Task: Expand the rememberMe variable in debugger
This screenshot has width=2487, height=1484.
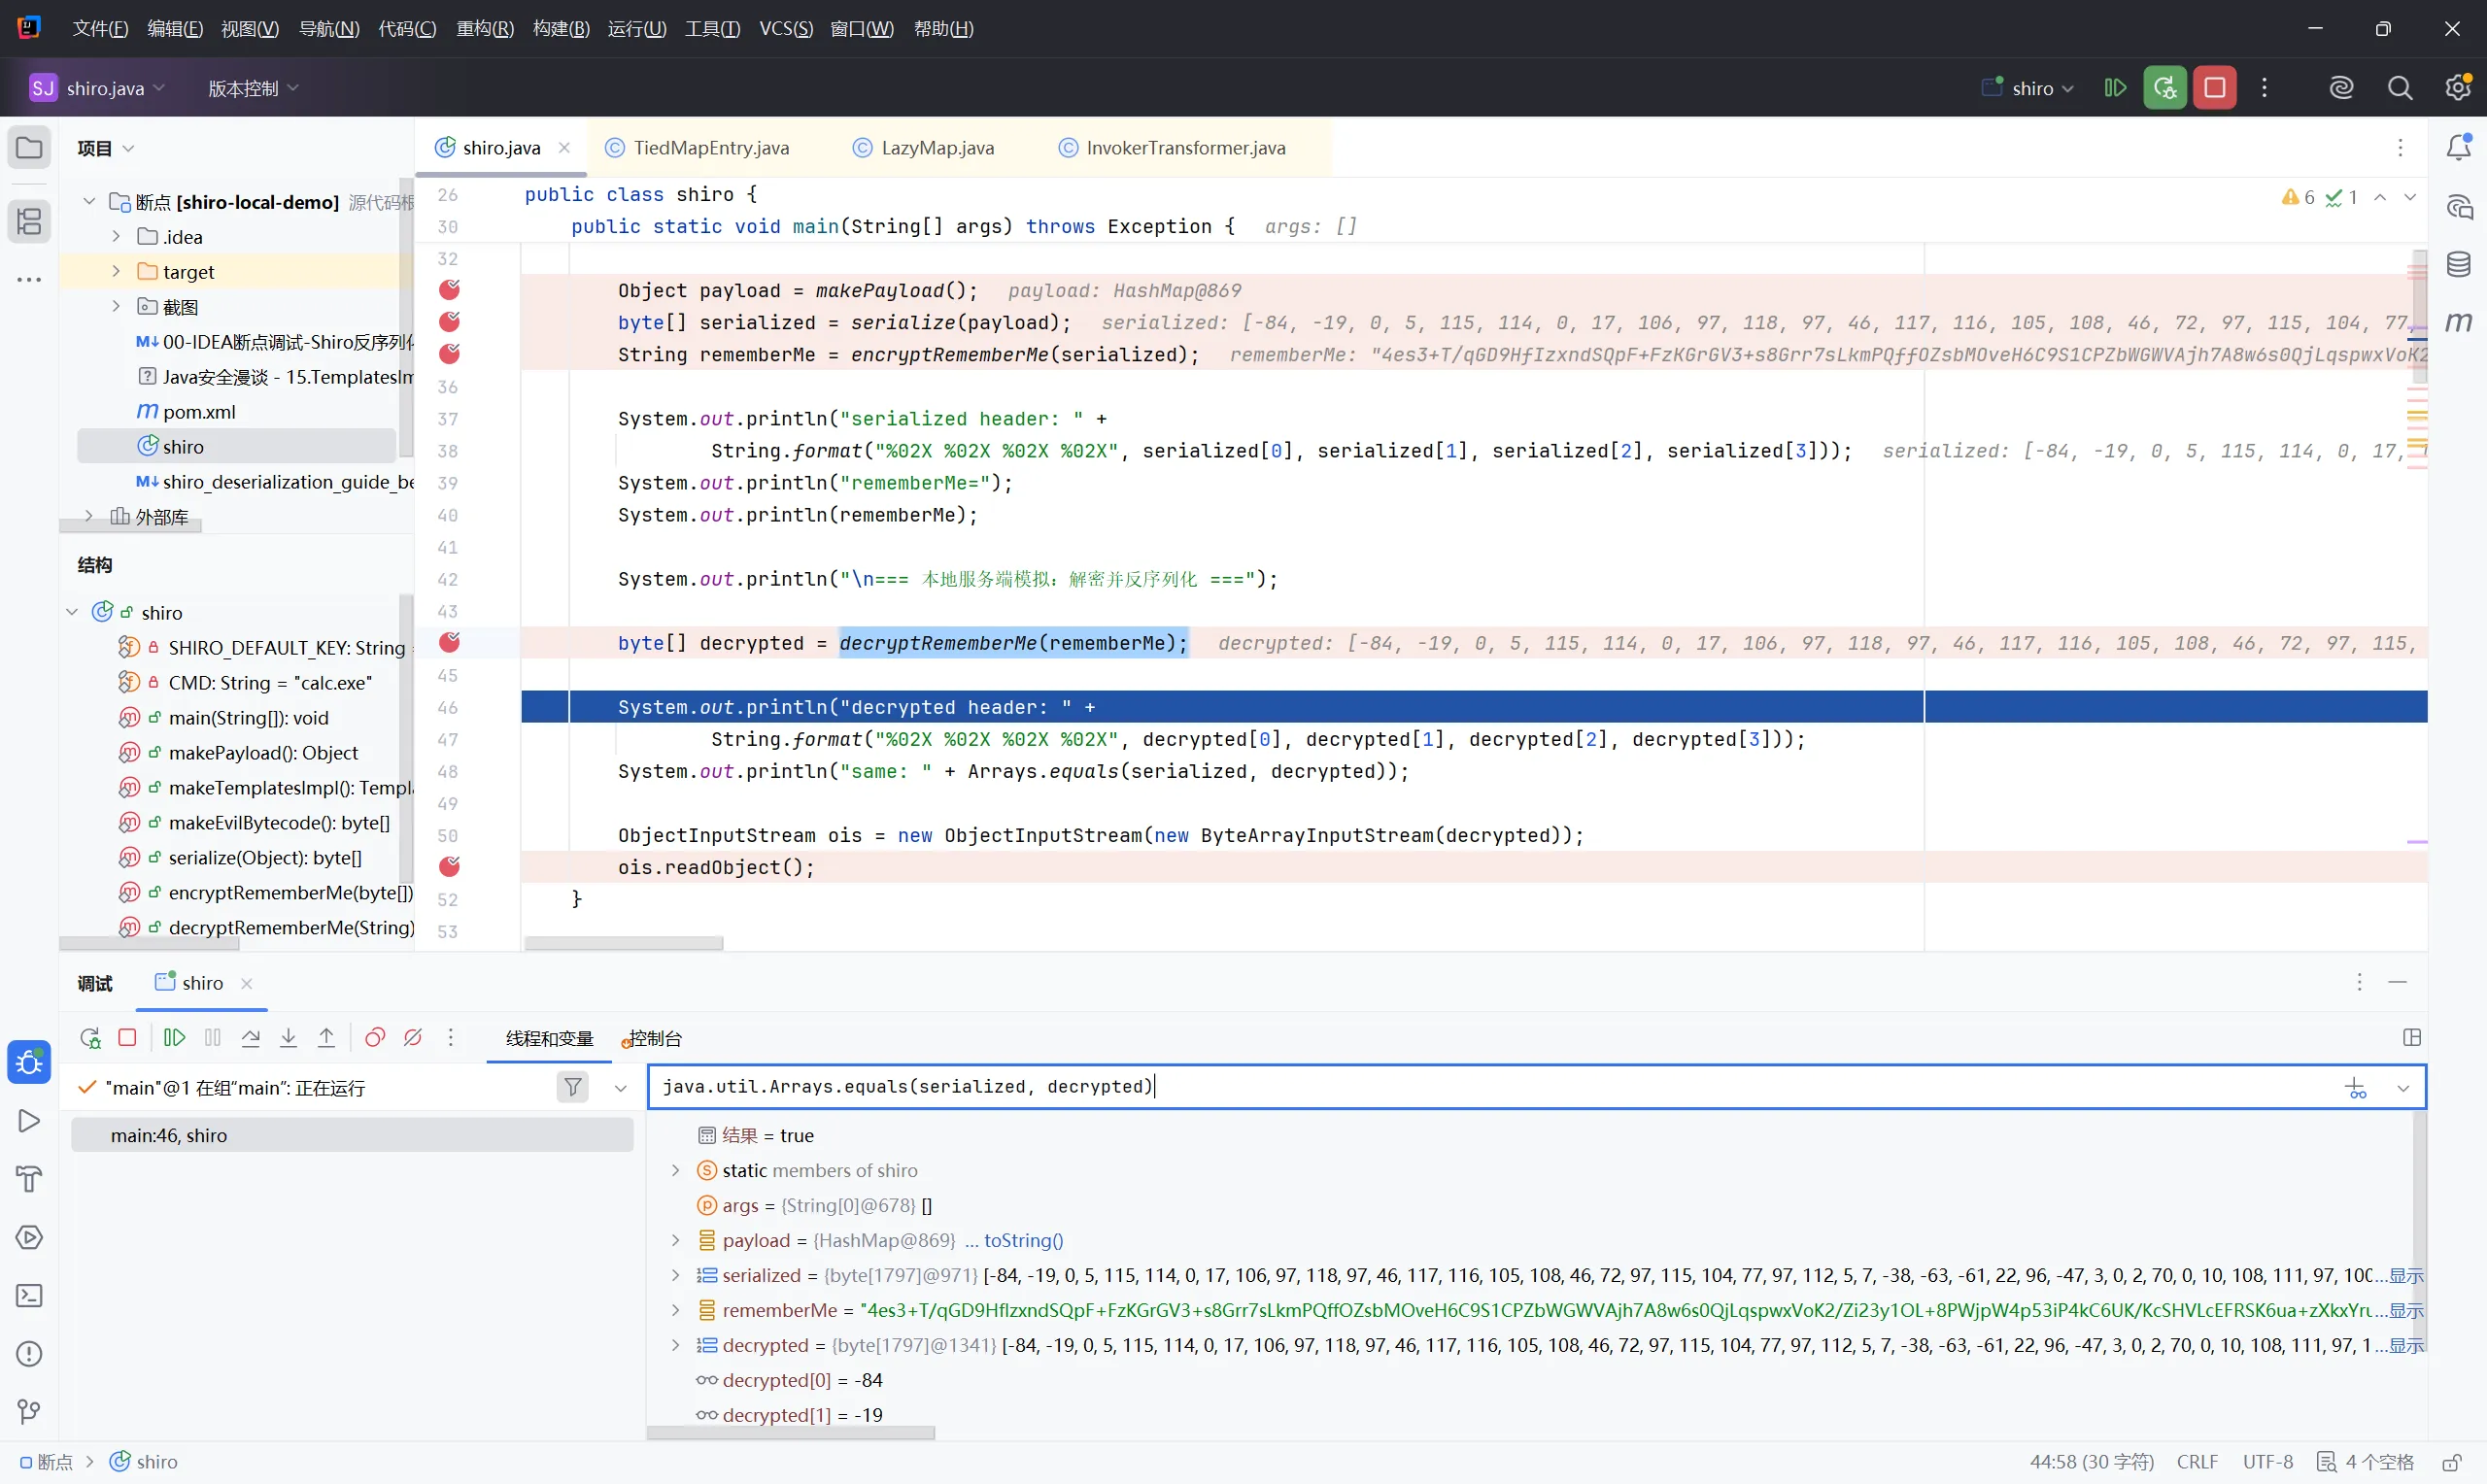Action: click(x=676, y=1310)
